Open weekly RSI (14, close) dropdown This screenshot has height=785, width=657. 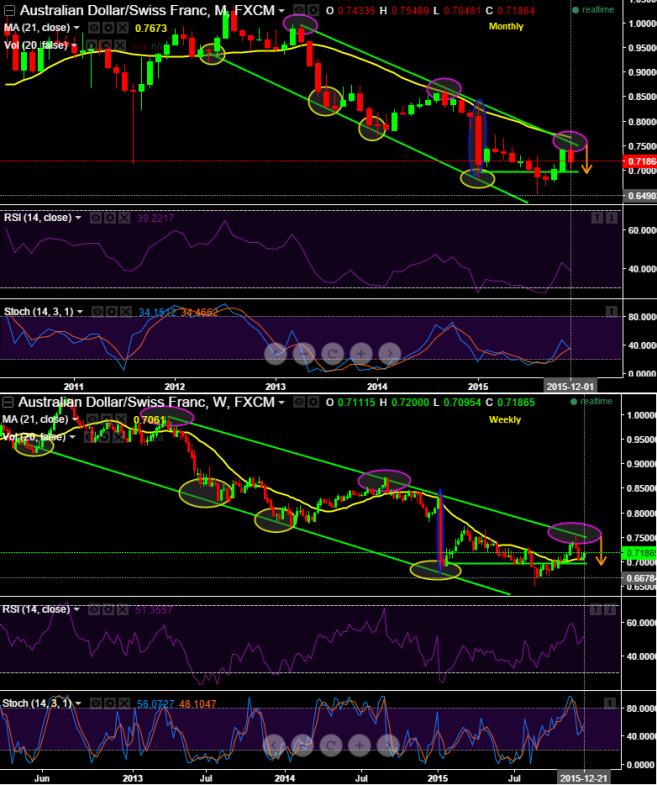click(77, 609)
